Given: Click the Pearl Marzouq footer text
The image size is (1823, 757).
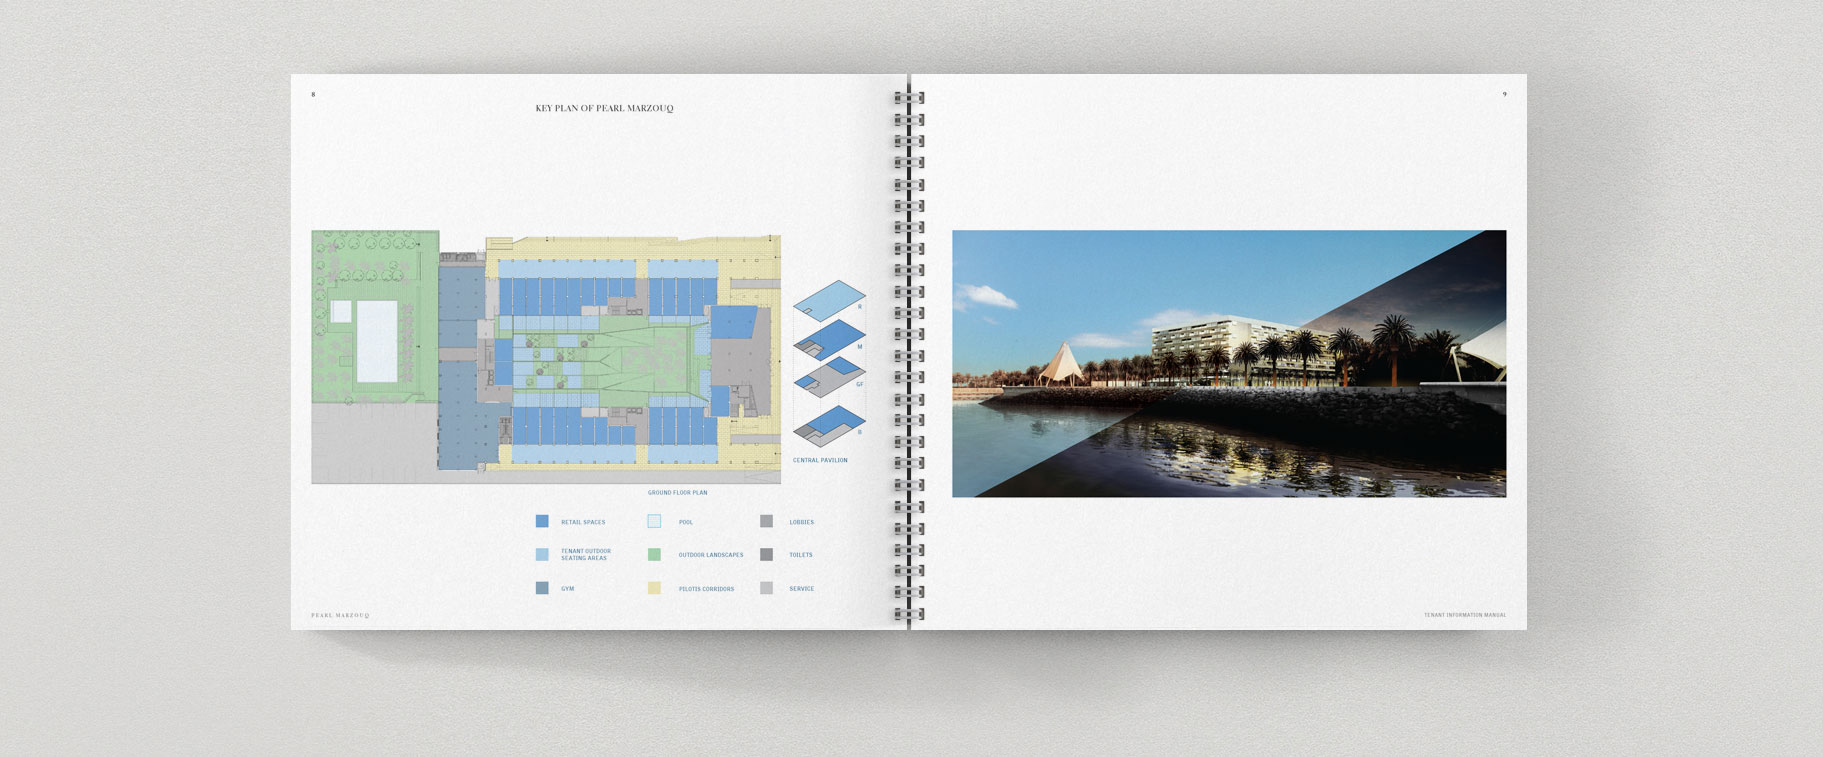Looking at the screenshot, I should [x=340, y=615].
